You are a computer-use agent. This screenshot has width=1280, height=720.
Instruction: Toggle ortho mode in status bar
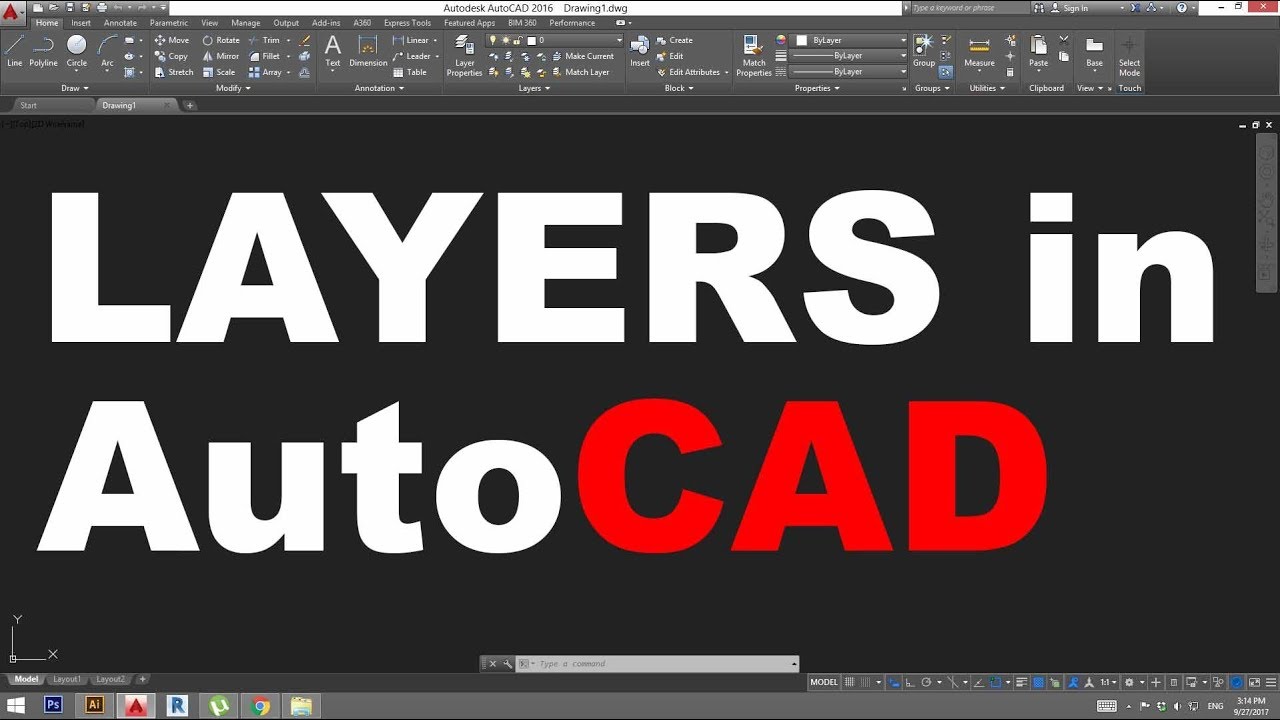pyautogui.click(x=908, y=682)
